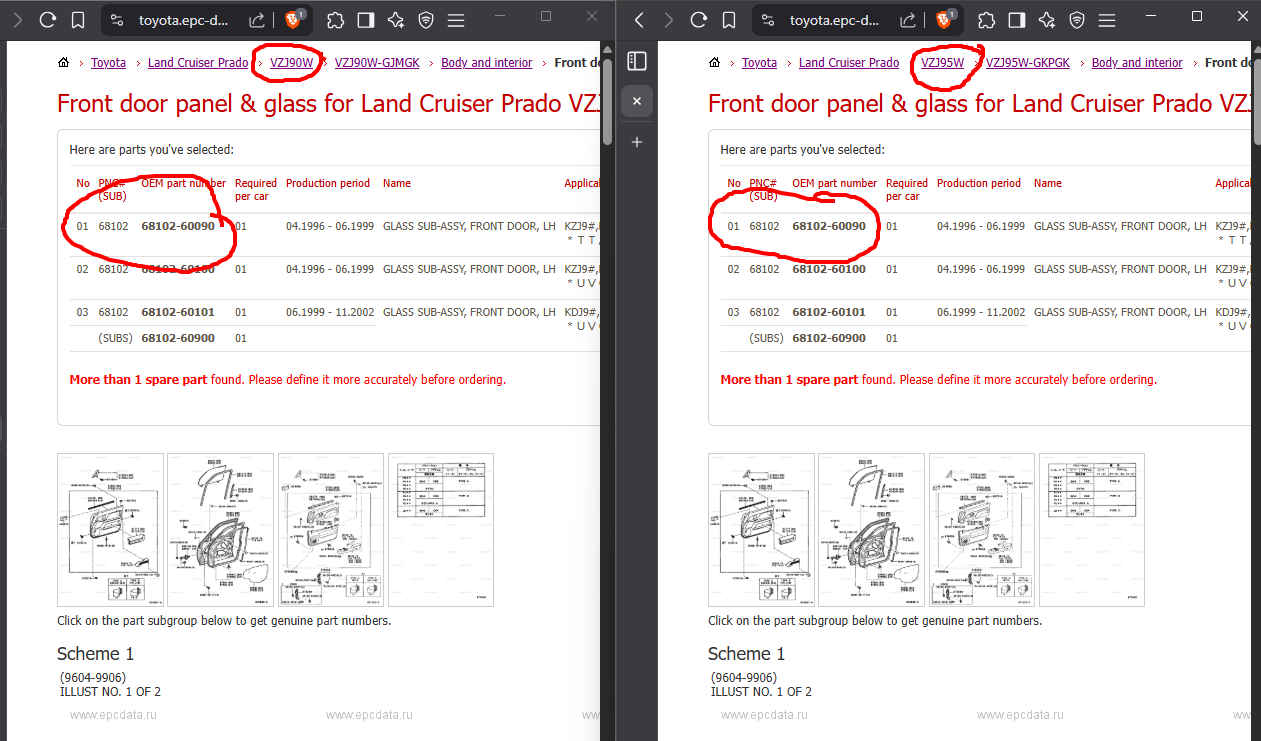
Task: Bookmark the page in the VZJ95W window
Action: tap(729, 19)
